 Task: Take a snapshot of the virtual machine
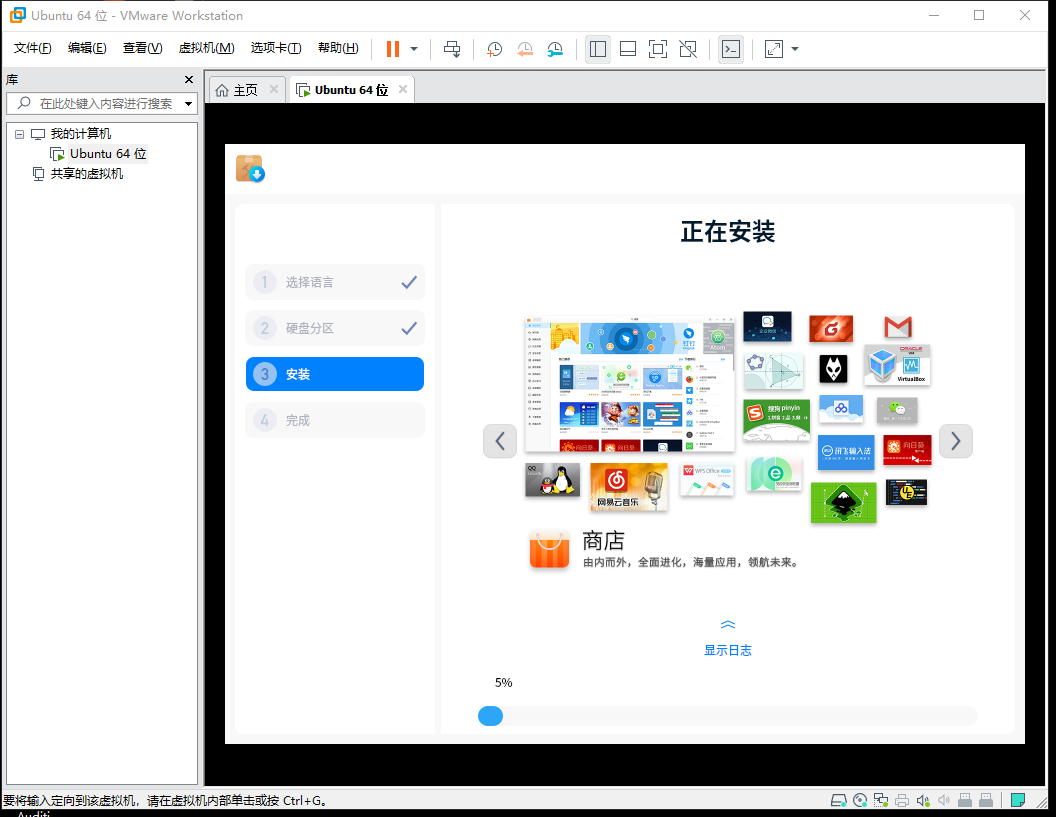click(x=494, y=48)
